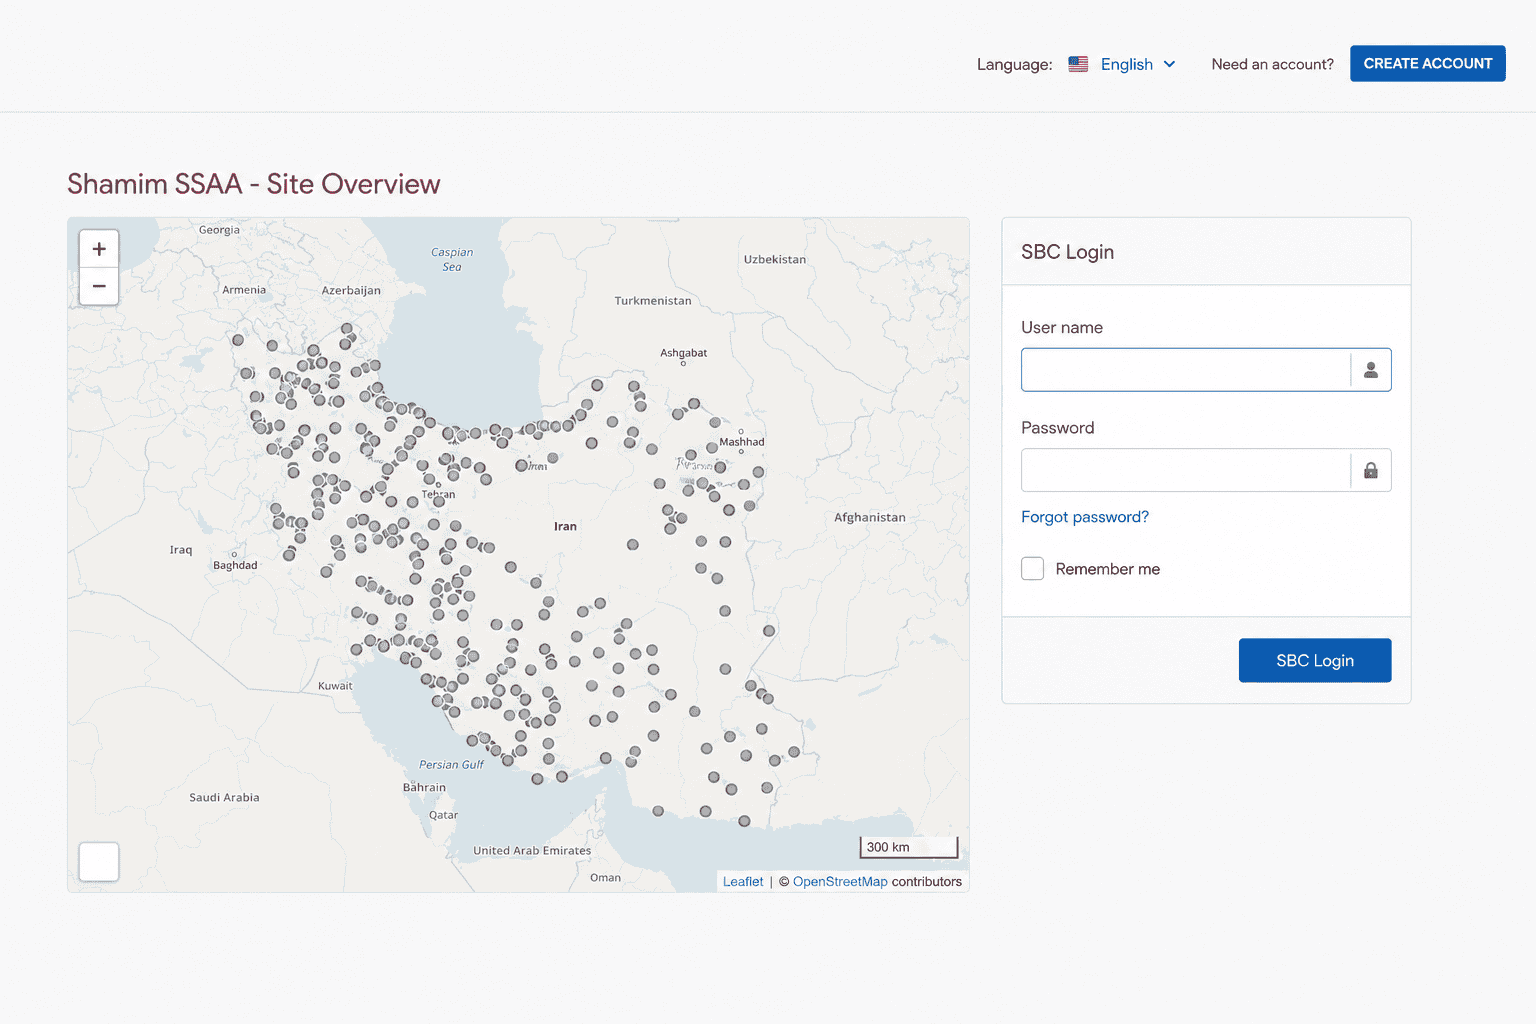The width and height of the screenshot is (1536, 1024).
Task: Click the 300 km map scale bar
Action: coord(909,847)
